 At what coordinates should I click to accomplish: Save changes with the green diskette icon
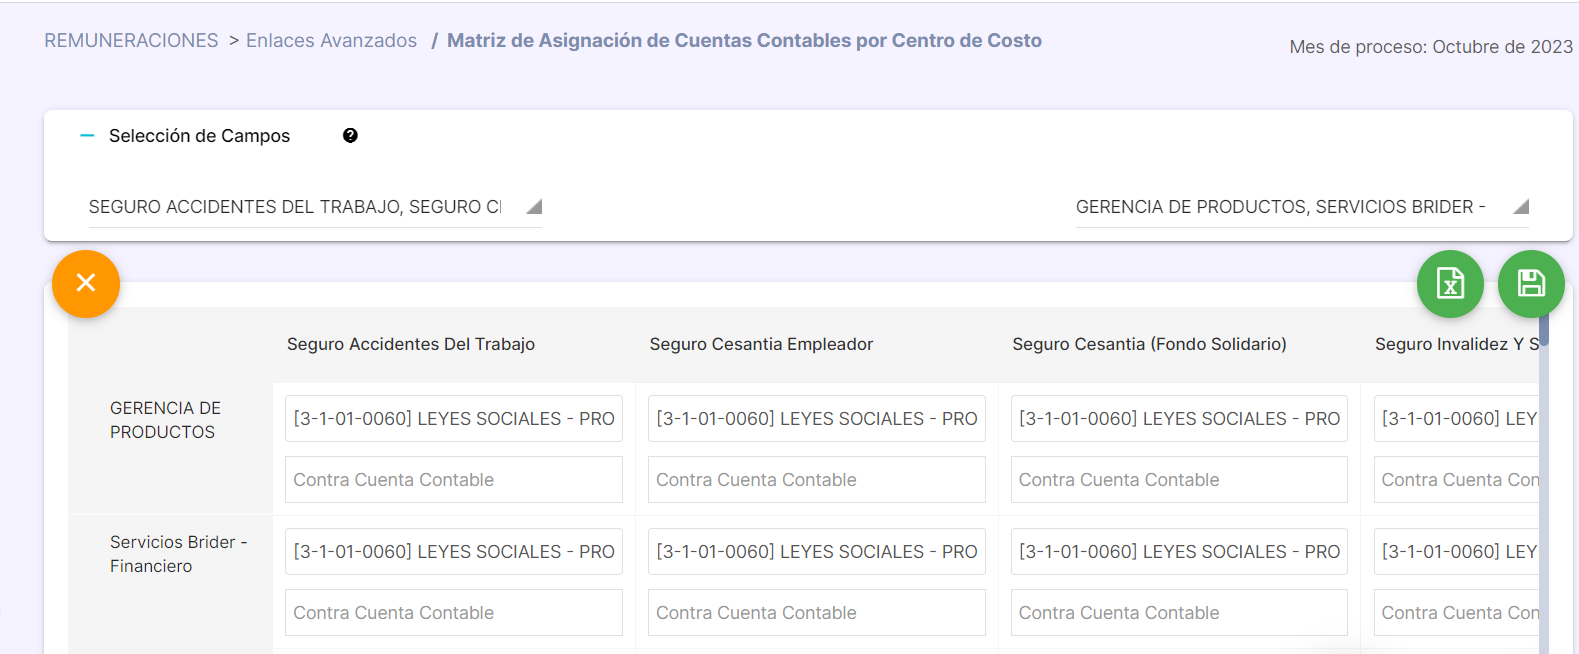tap(1531, 284)
